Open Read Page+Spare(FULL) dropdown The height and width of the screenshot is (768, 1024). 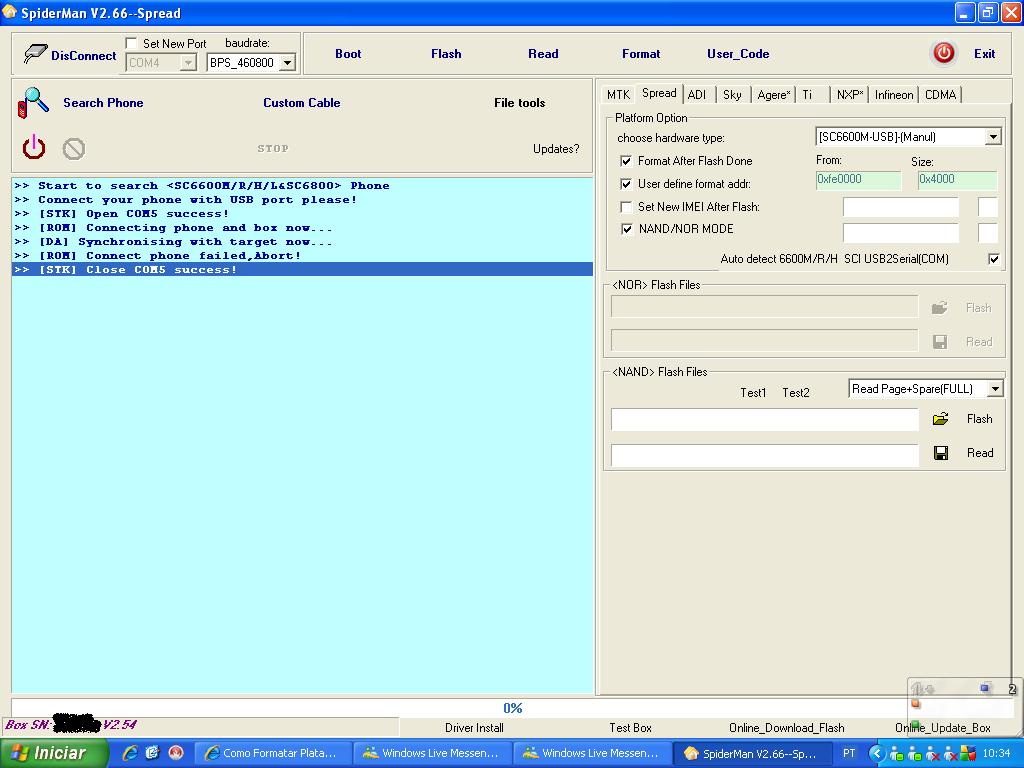(x=995, y=389)
